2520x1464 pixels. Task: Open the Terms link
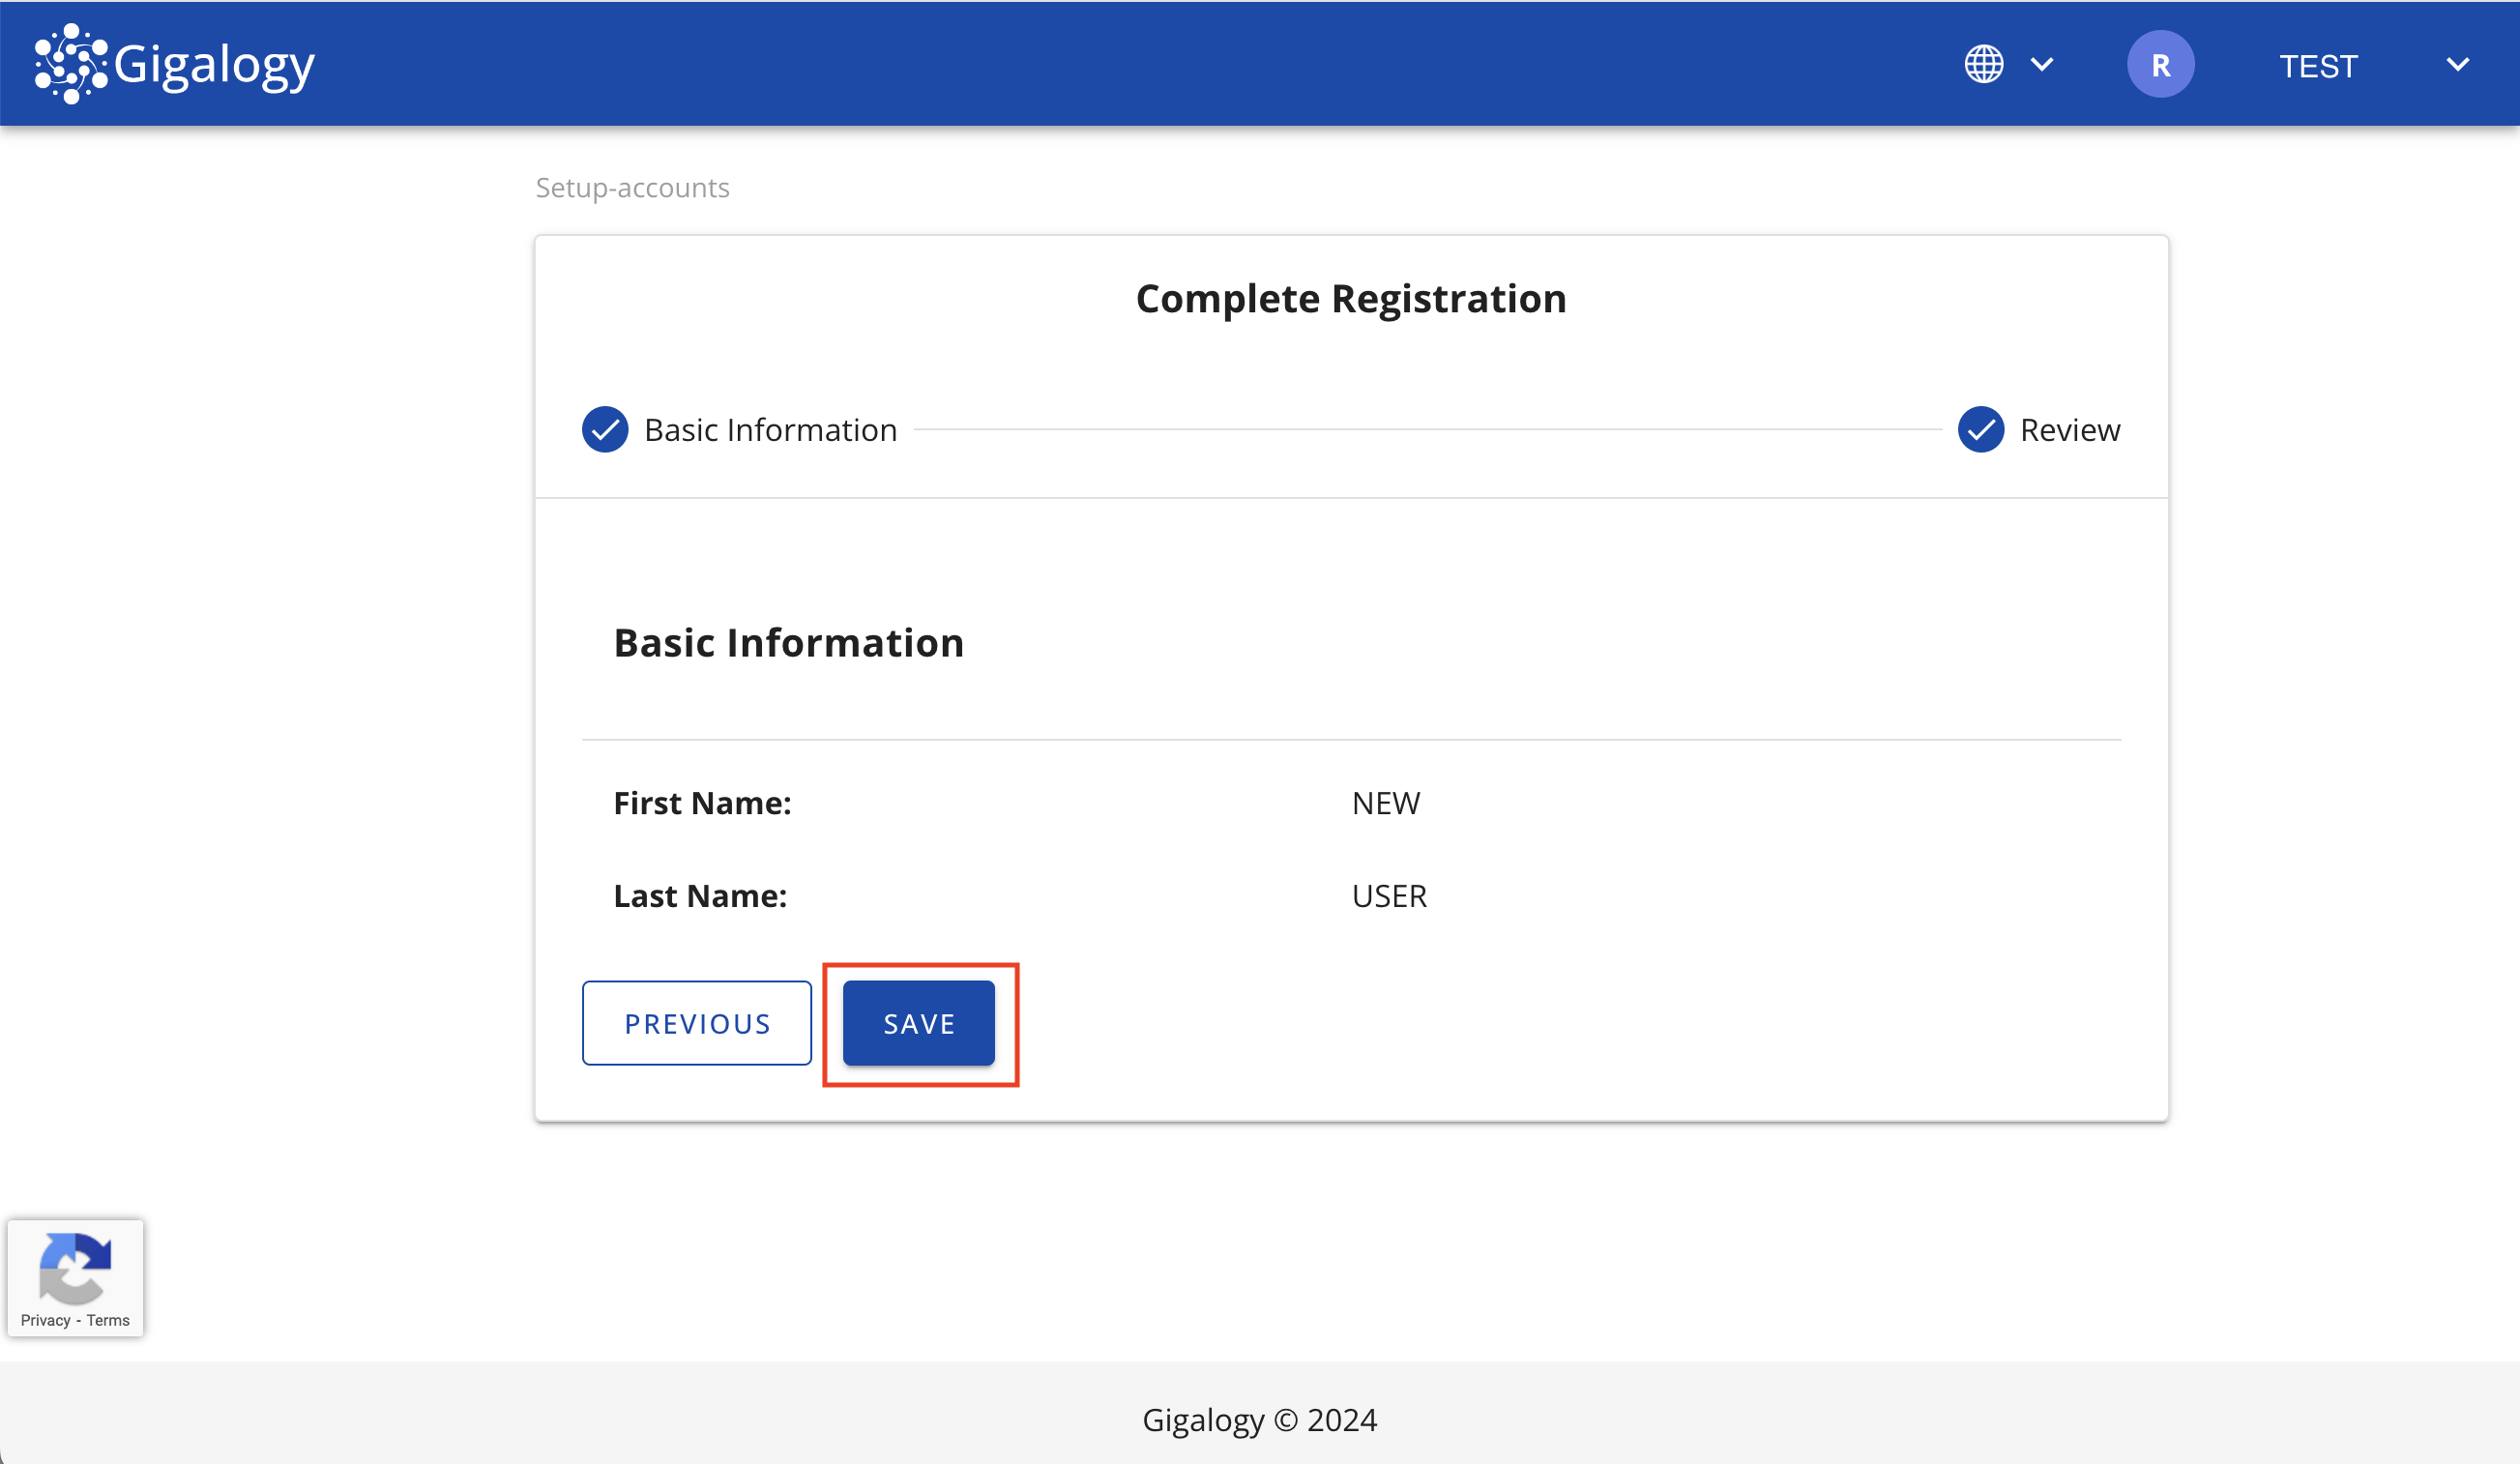(108, 1320)
